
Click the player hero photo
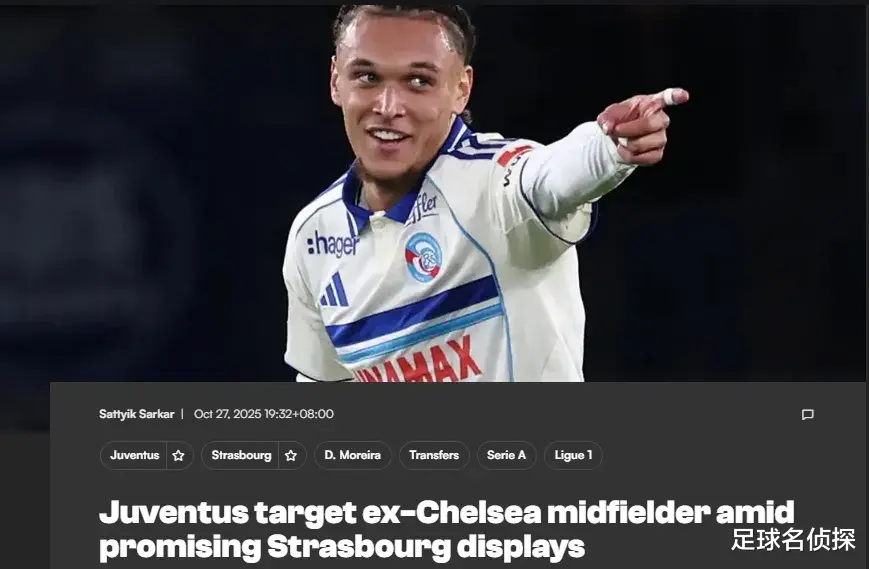pos(434,191)
